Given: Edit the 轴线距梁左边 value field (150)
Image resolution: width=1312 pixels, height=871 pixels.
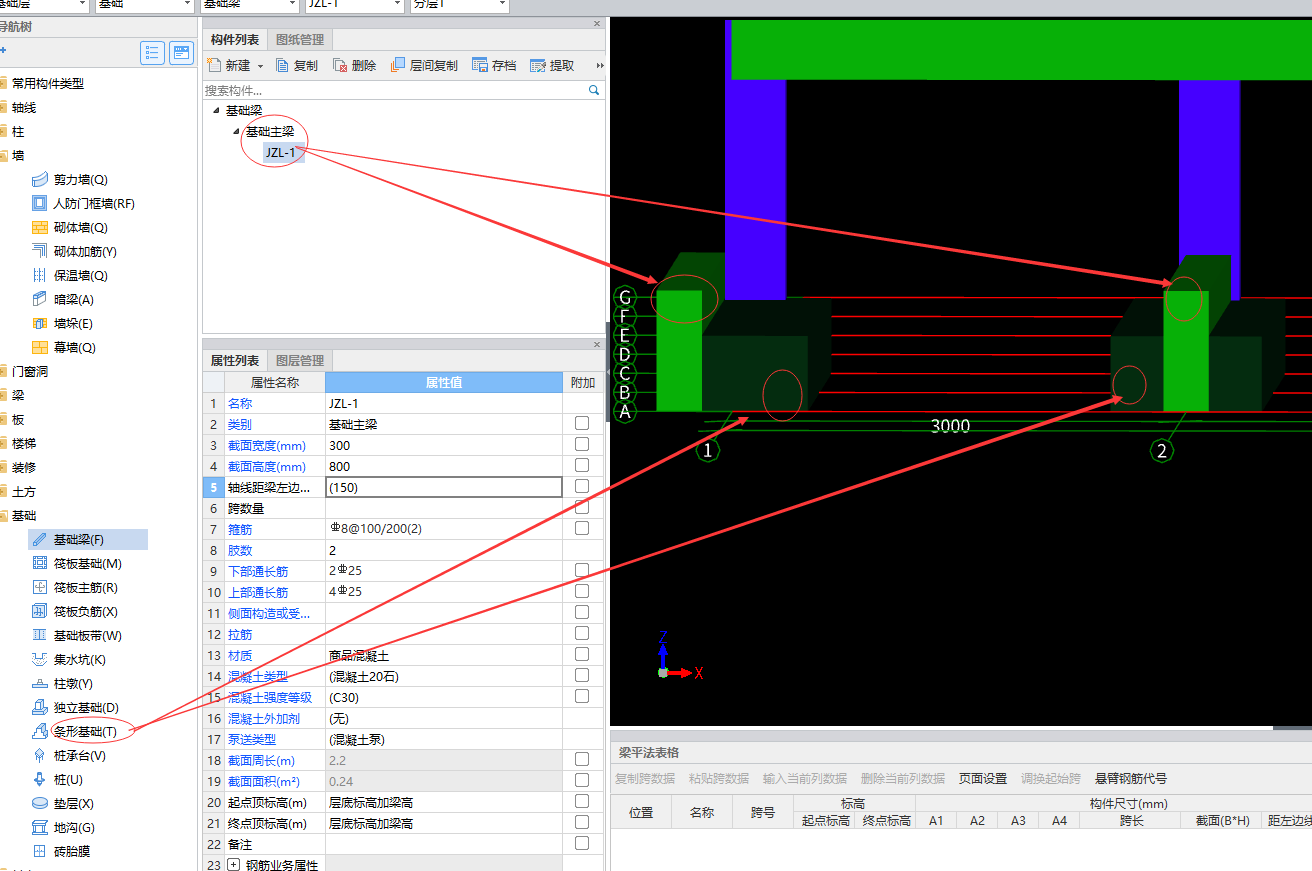Looking at the screenshot, I should point(444,487).
